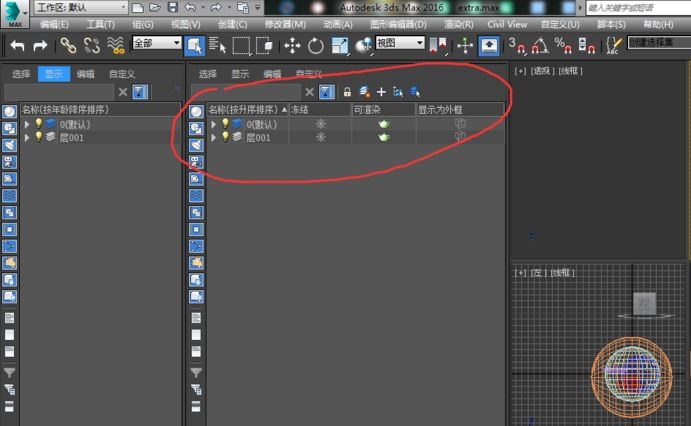Select the Select and Place tool
This screenshot has width=691, height=426.
coord(364,46)
